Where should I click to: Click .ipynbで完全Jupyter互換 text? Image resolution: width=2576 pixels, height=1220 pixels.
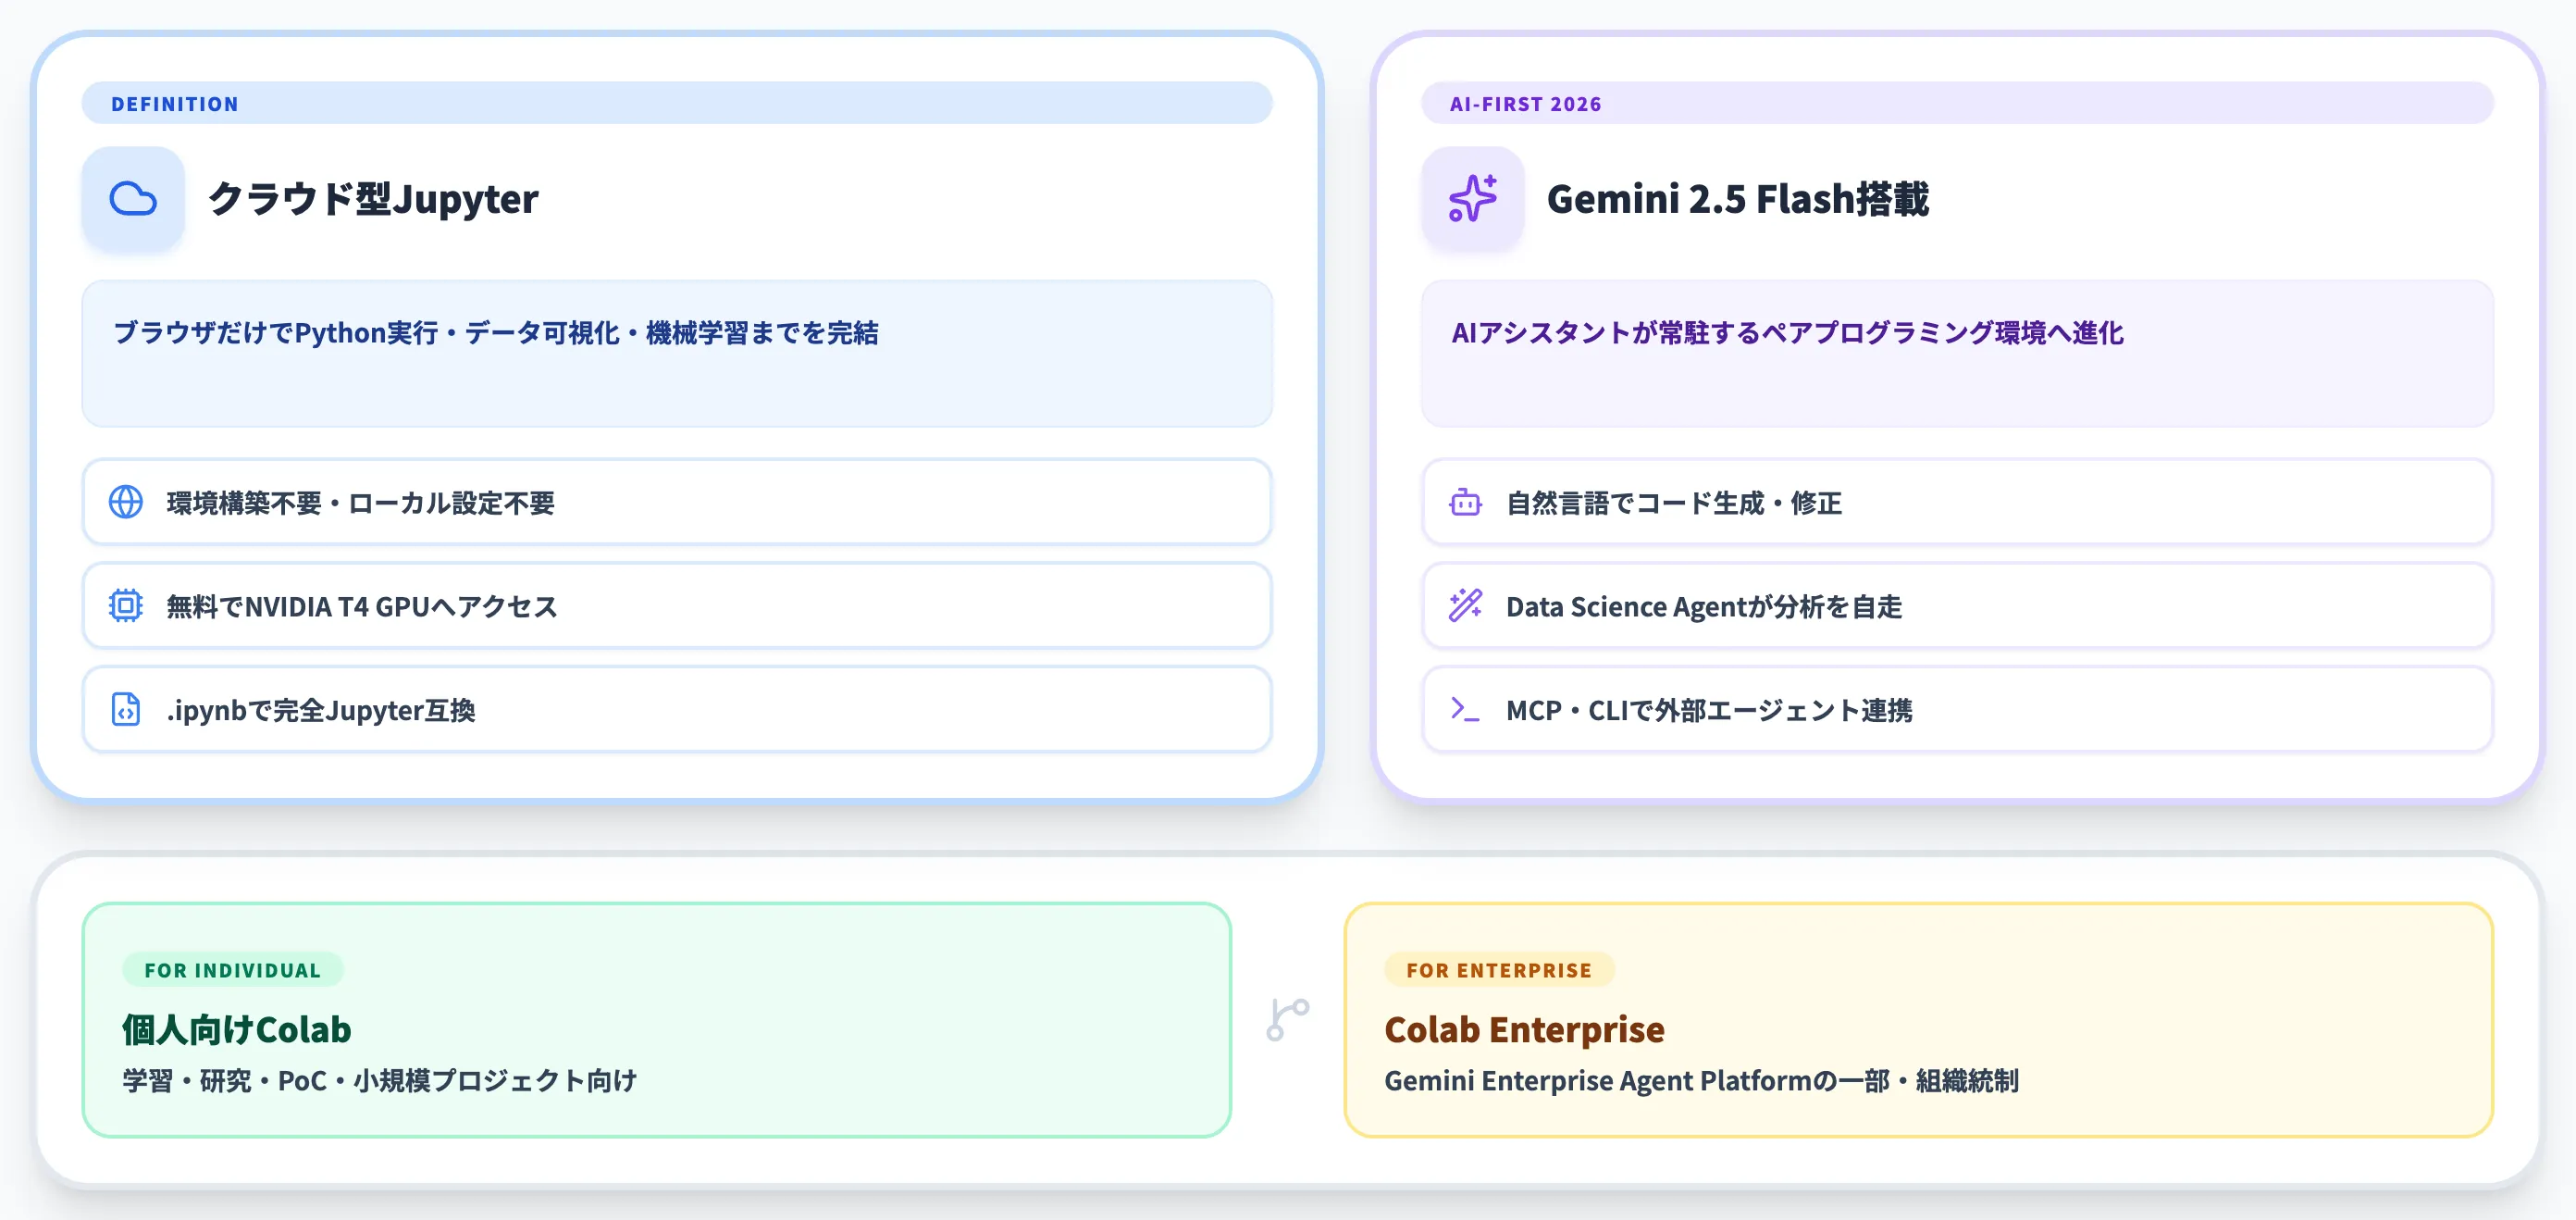click(320, 711)
